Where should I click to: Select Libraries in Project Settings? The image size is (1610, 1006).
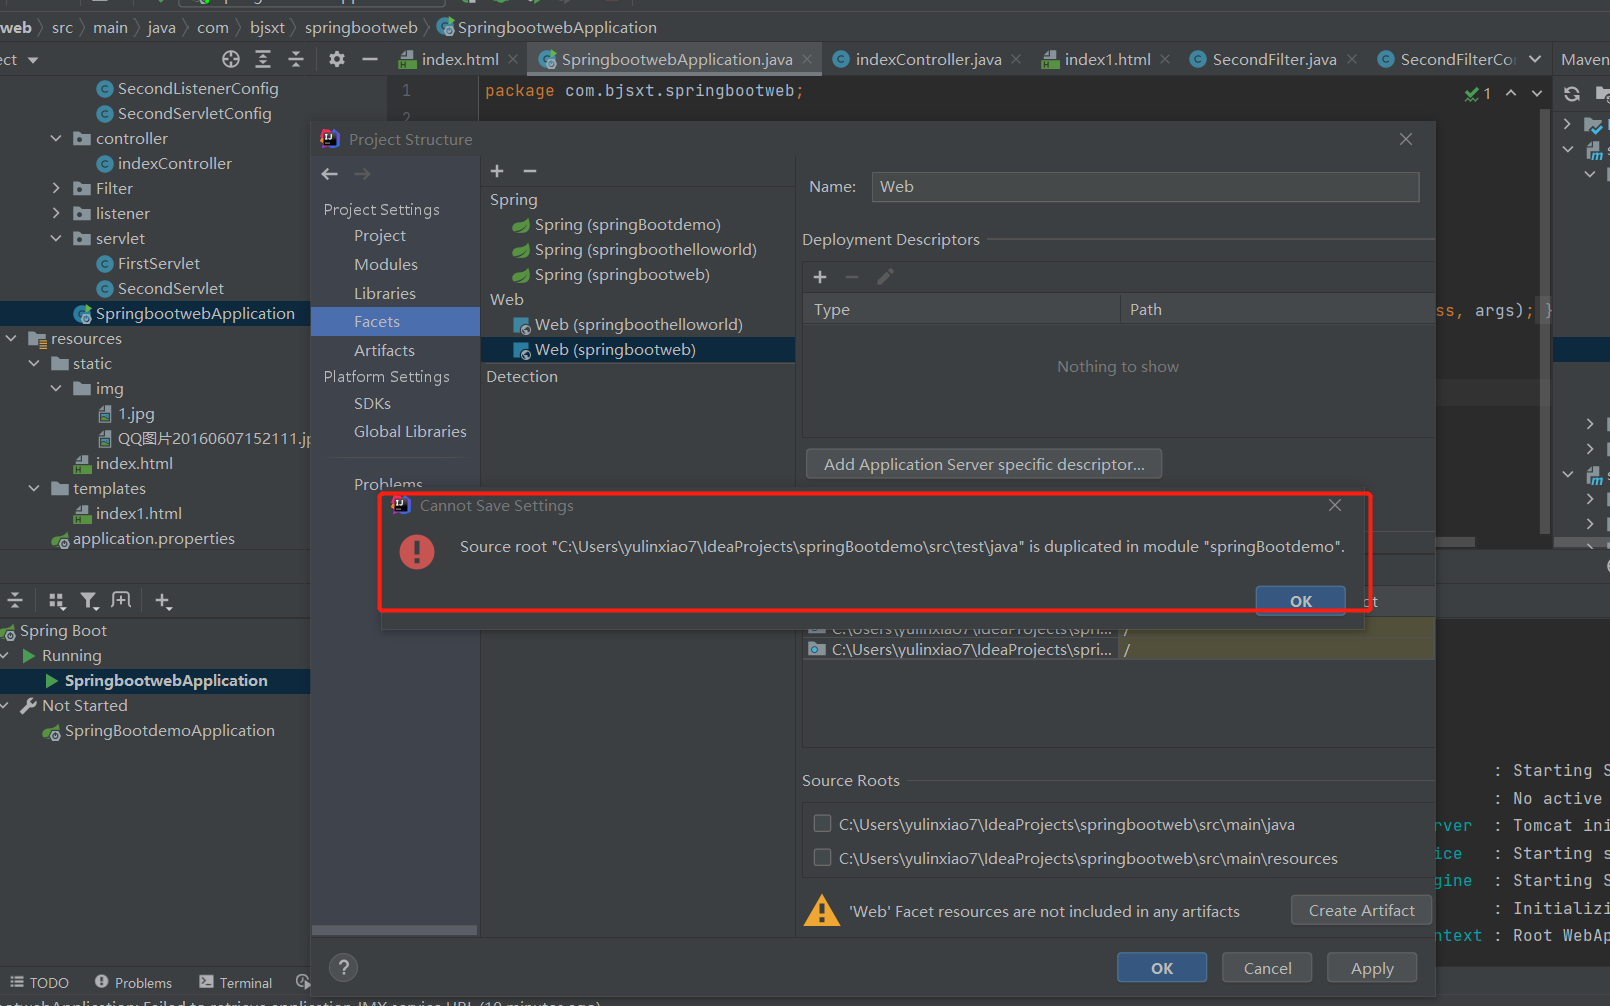(385, 294)
